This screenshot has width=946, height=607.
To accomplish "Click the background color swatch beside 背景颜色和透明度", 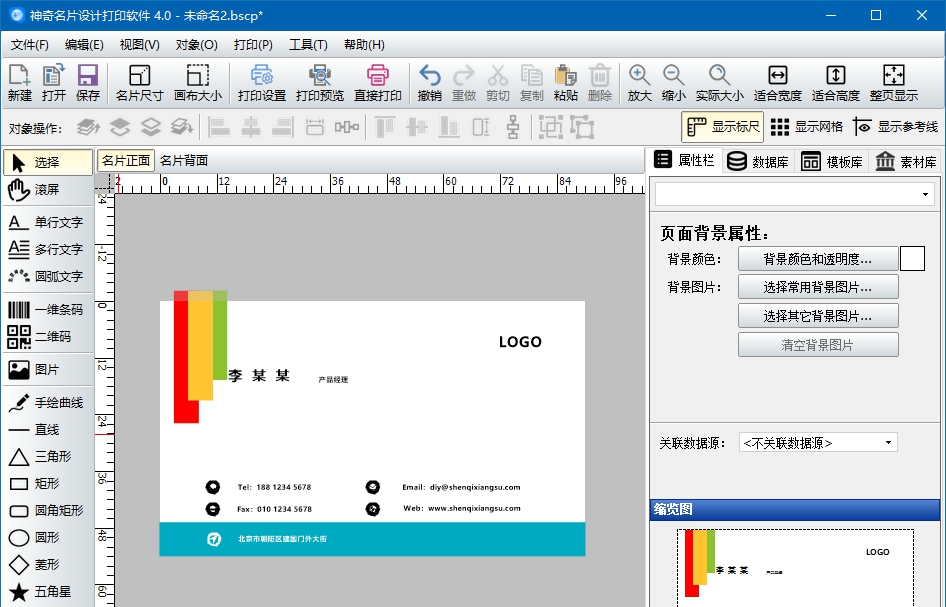I will (912, 258).
